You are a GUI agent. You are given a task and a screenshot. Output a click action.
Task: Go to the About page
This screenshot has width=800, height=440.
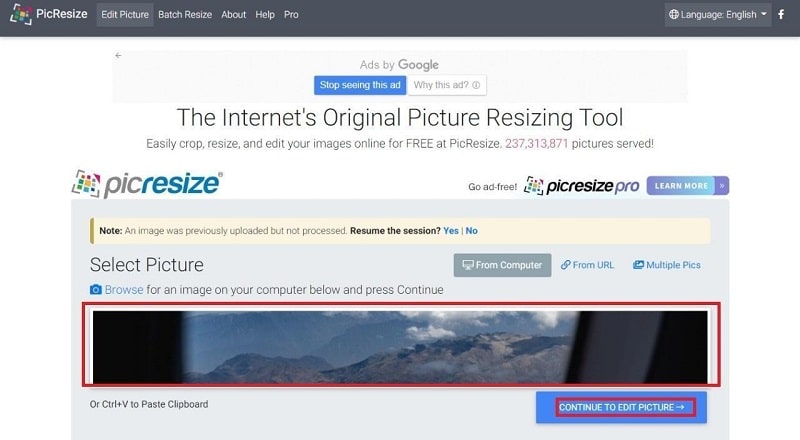(x=233, y=14)
